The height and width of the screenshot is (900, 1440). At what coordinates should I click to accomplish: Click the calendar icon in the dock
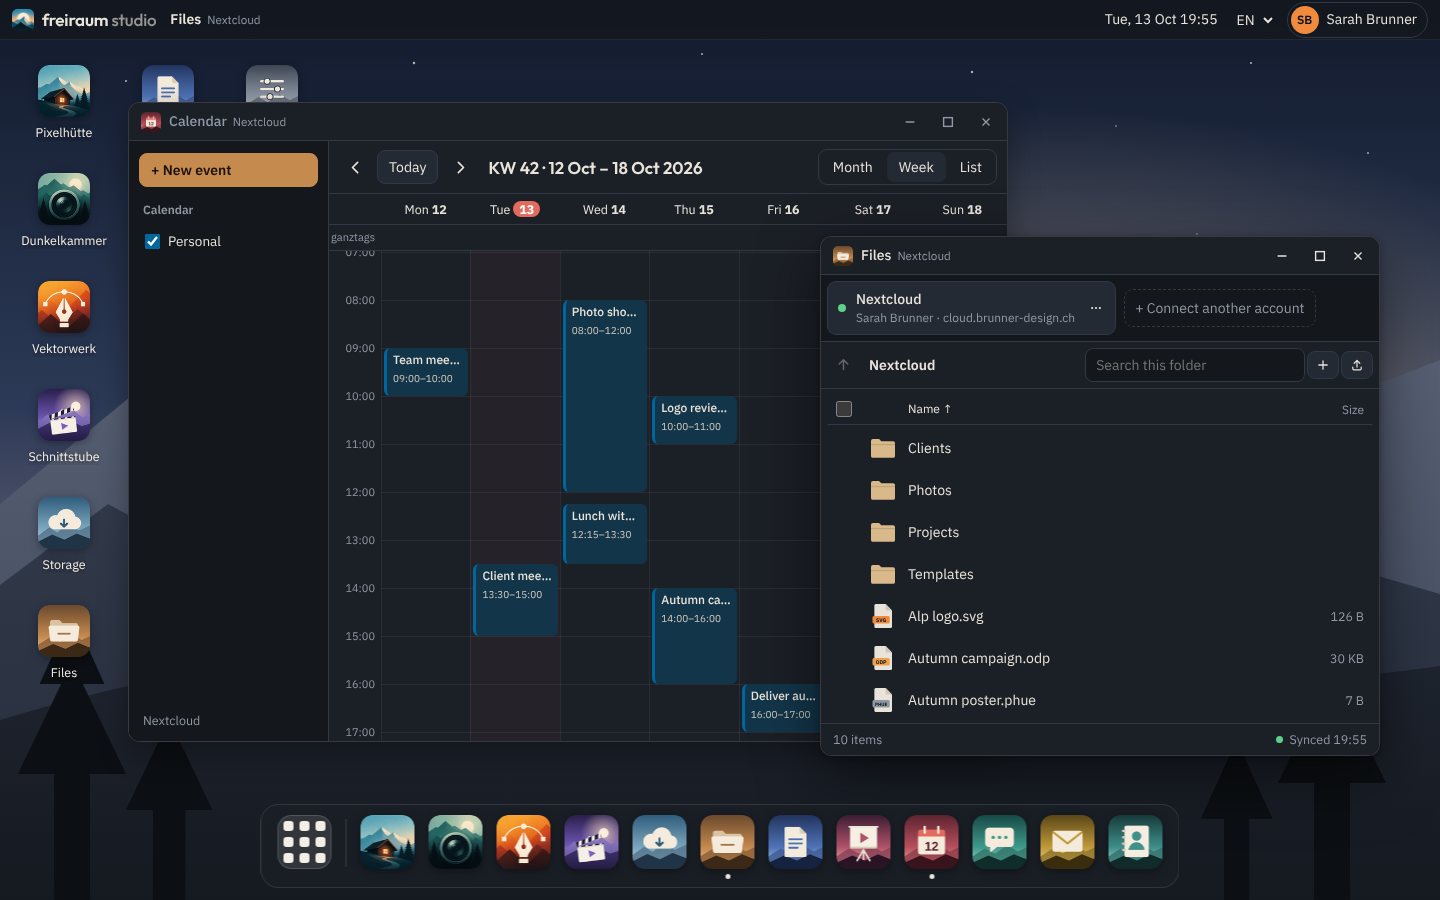931,842
